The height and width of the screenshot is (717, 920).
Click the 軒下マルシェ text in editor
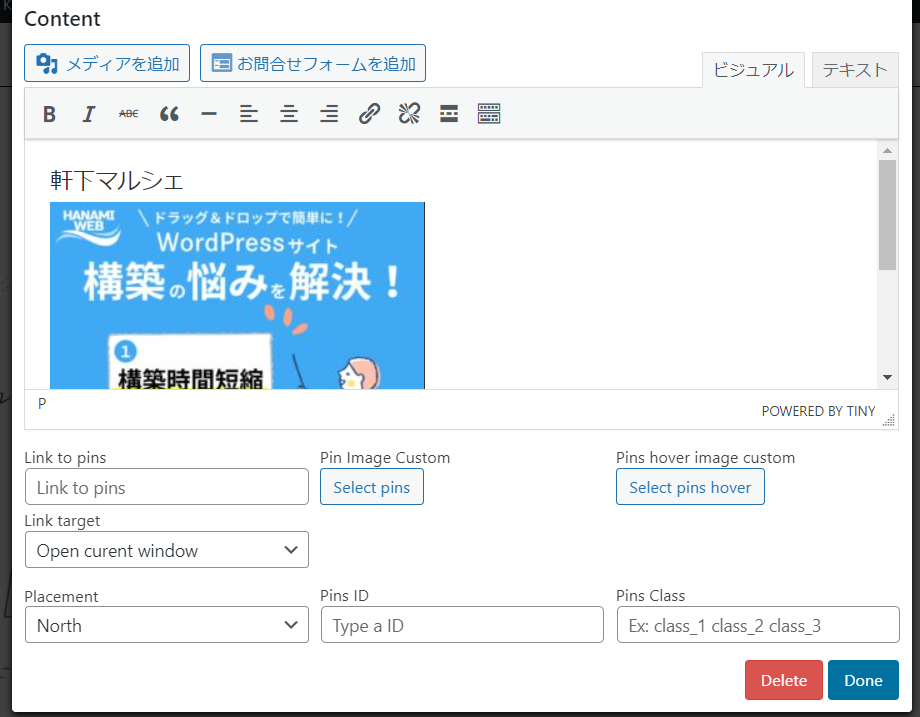coord(117,180)
